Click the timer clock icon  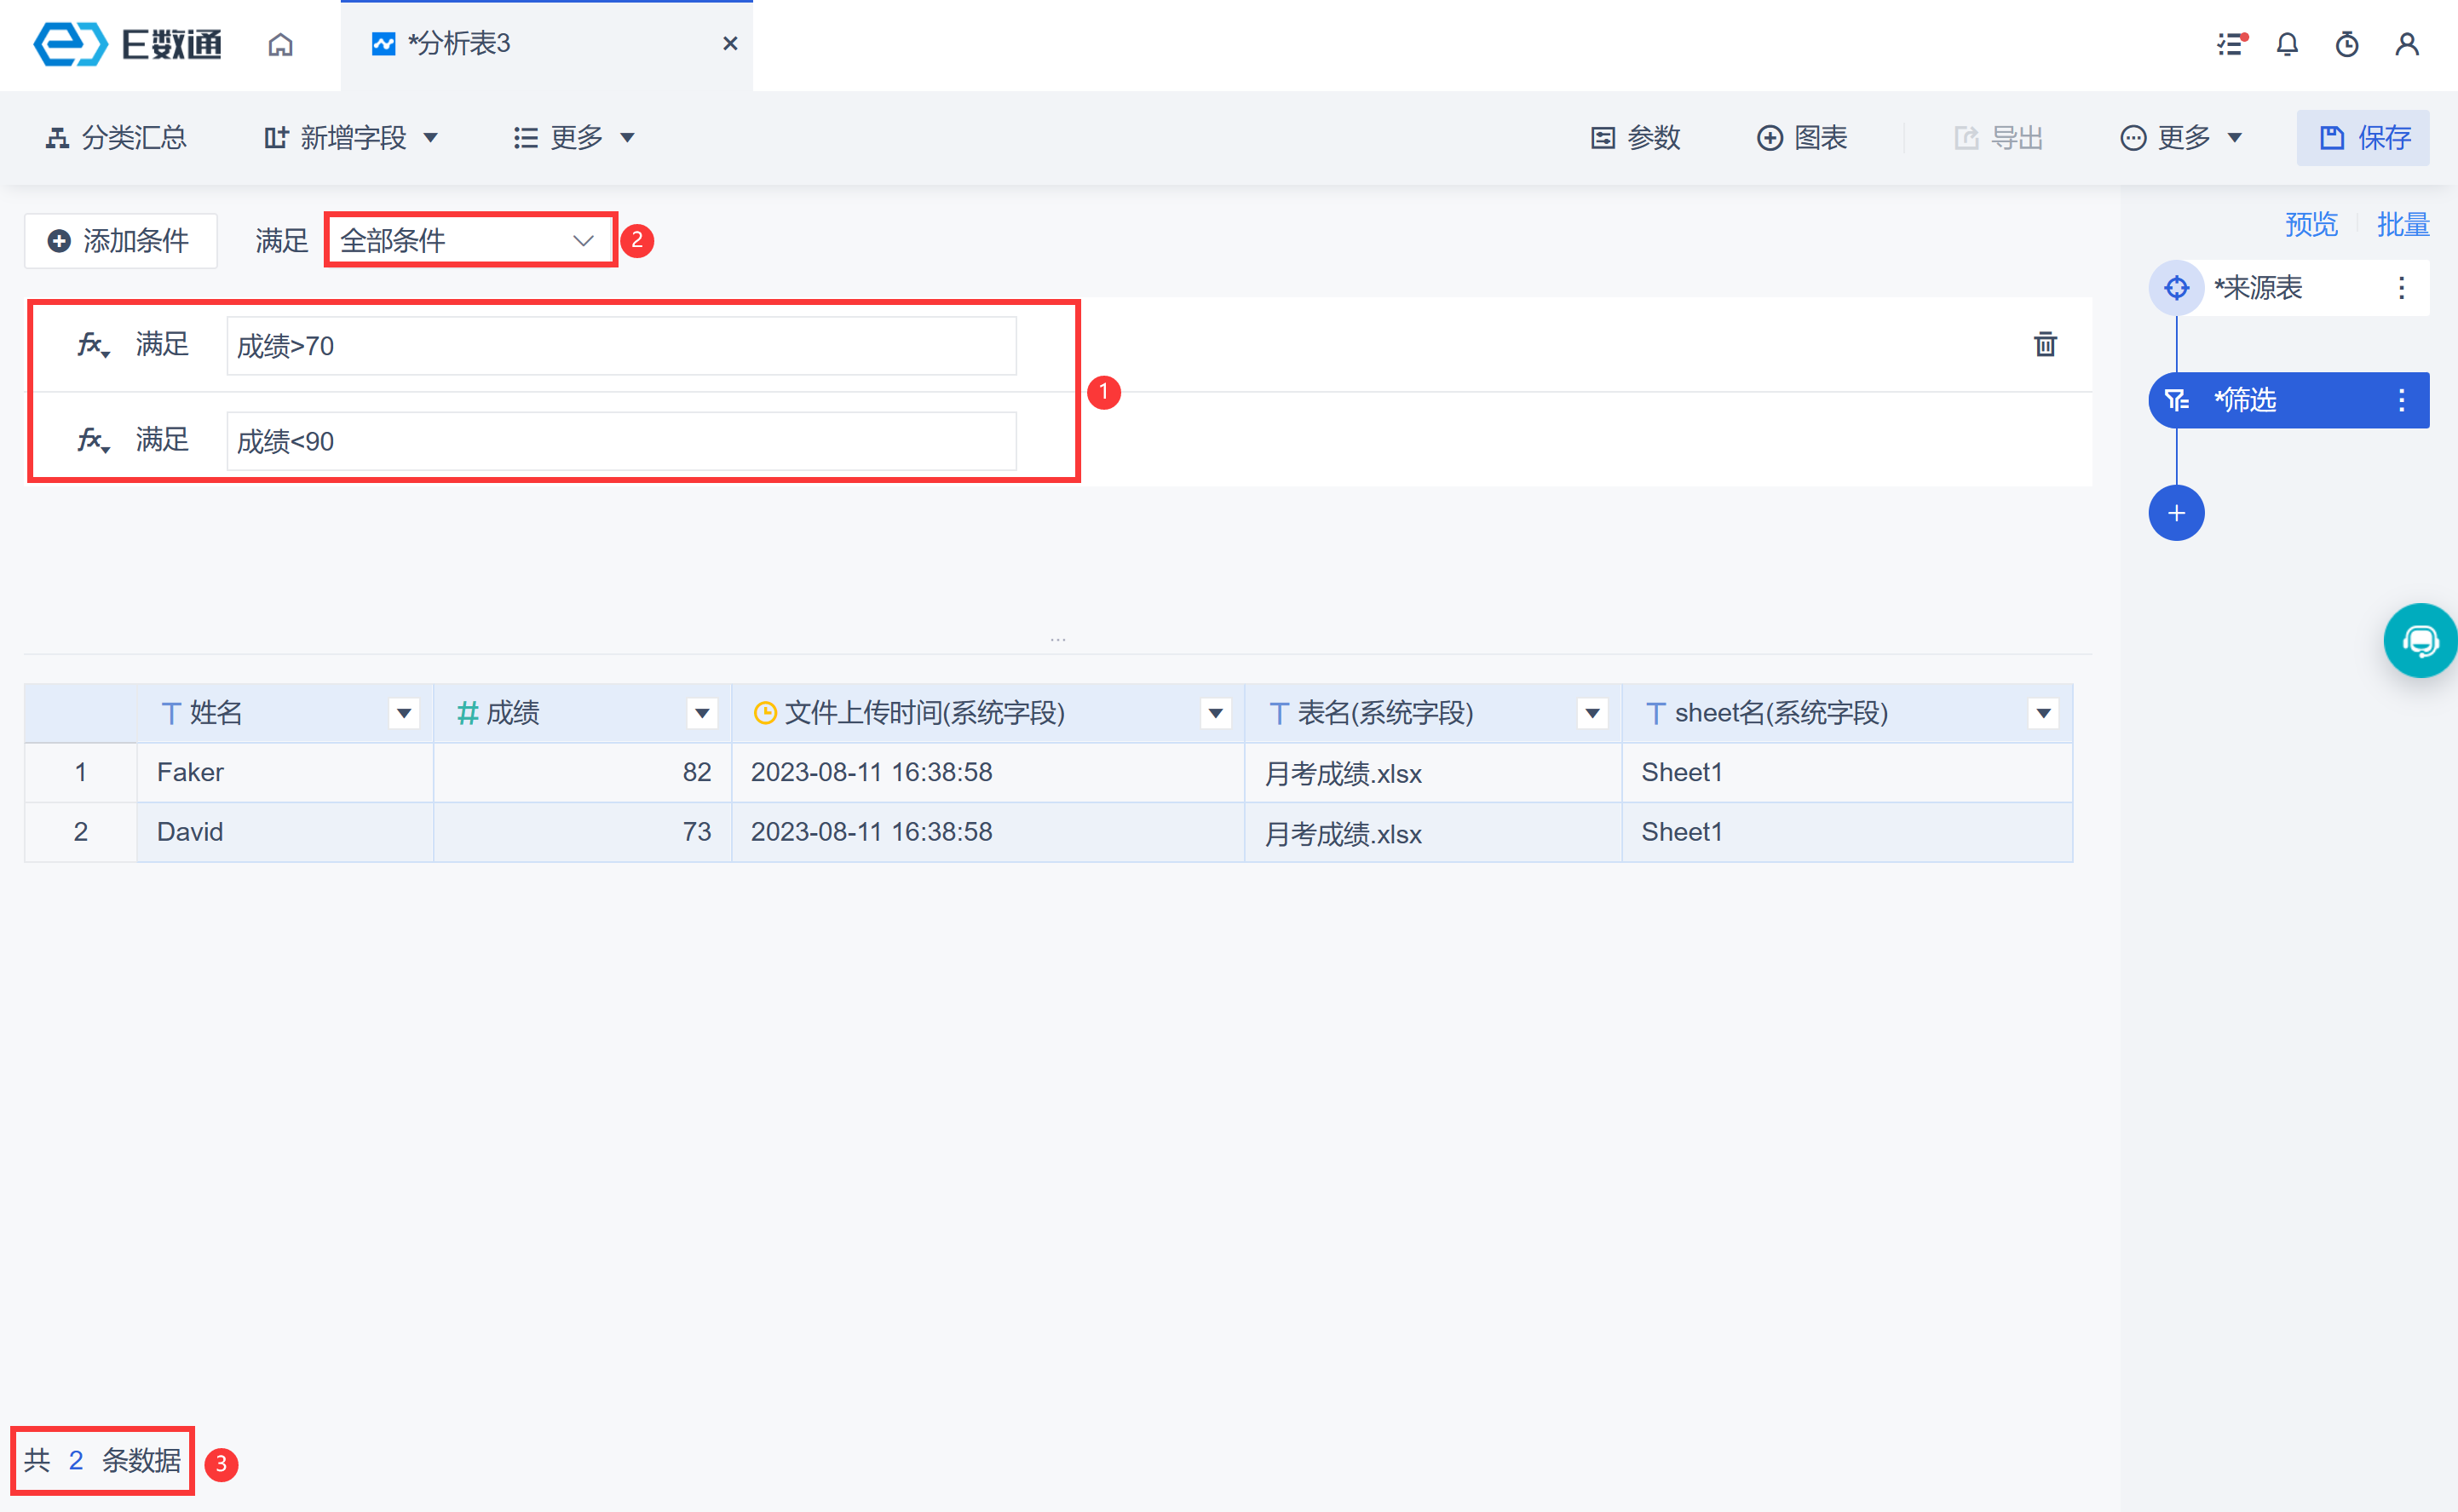pyautogui.click(x=2347, y=45)
